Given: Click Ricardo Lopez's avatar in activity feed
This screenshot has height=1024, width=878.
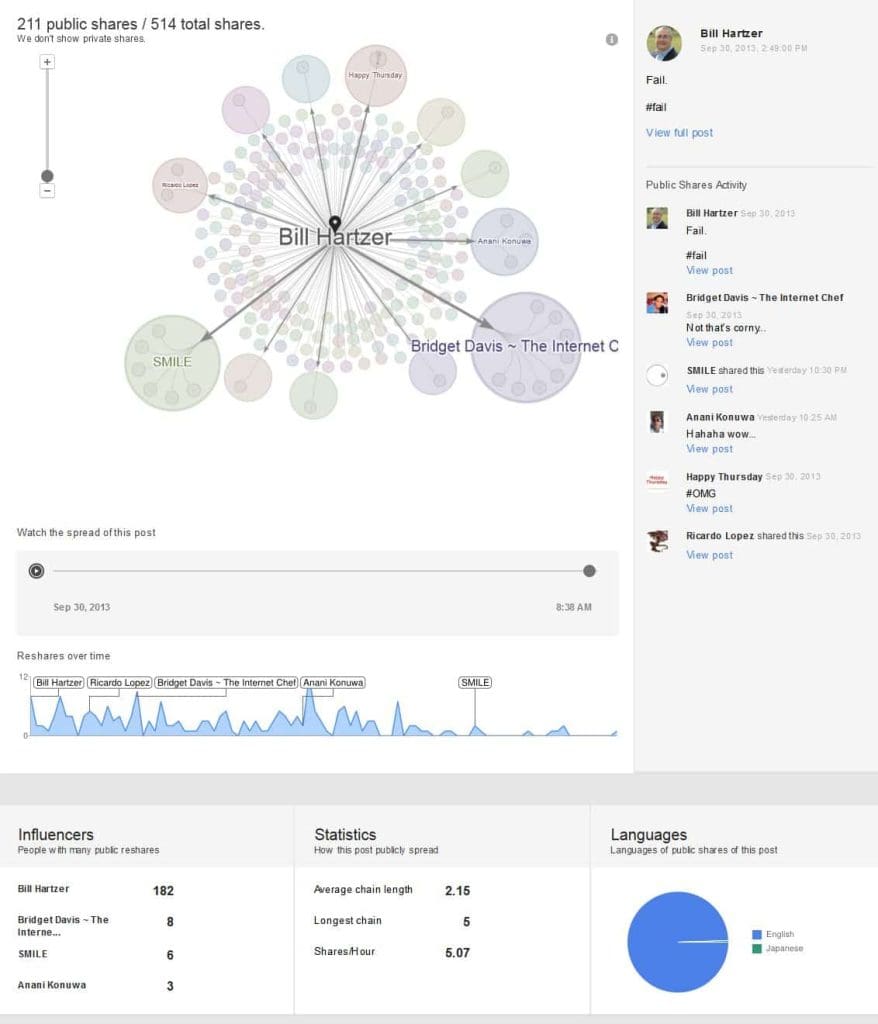Looking at the screenshot, I should point(657,542).
